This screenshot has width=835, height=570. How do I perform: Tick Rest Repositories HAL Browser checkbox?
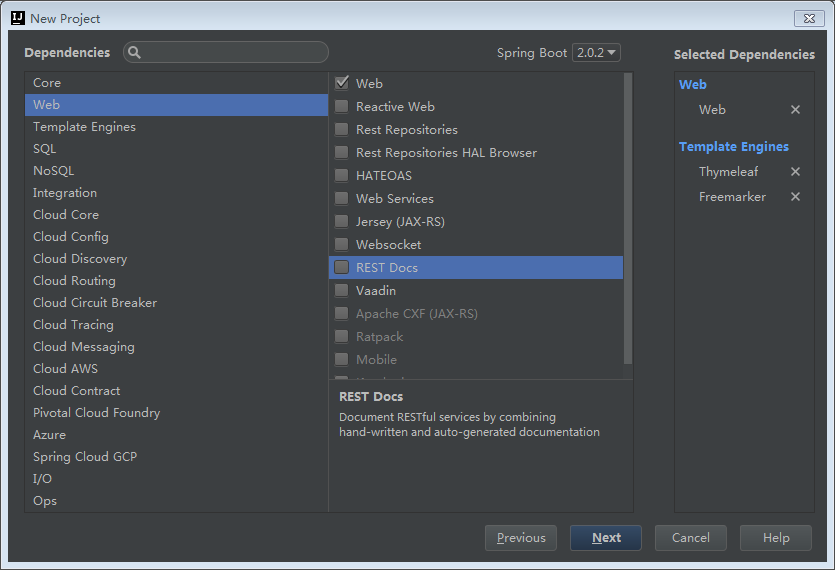pyautogui.click(x=341, y=152)
